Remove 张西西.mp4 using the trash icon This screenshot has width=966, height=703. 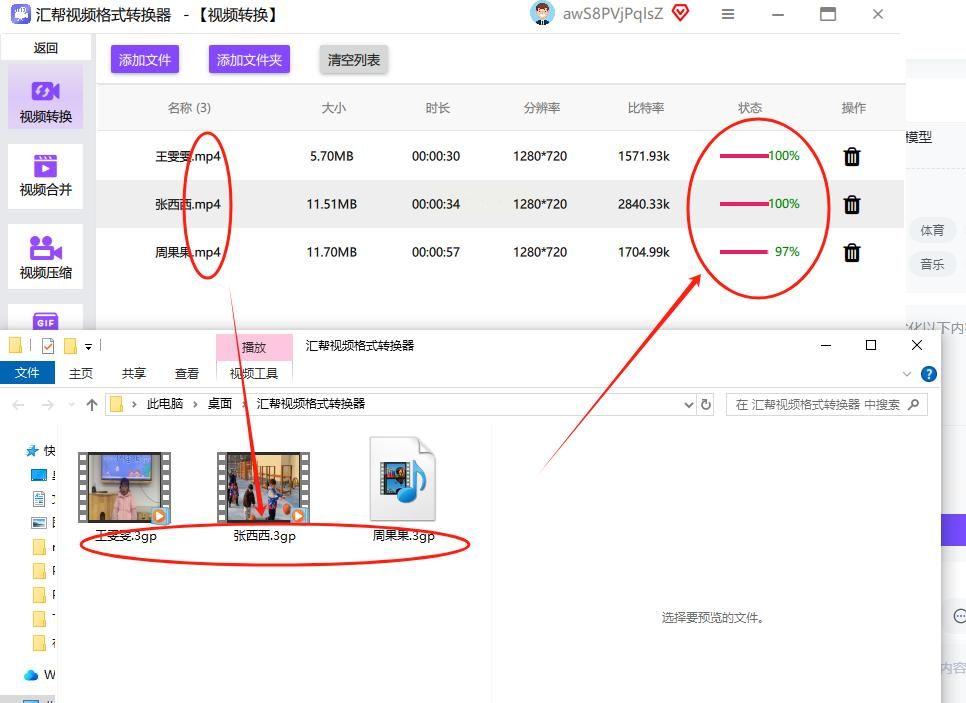[x=852, y=204]
